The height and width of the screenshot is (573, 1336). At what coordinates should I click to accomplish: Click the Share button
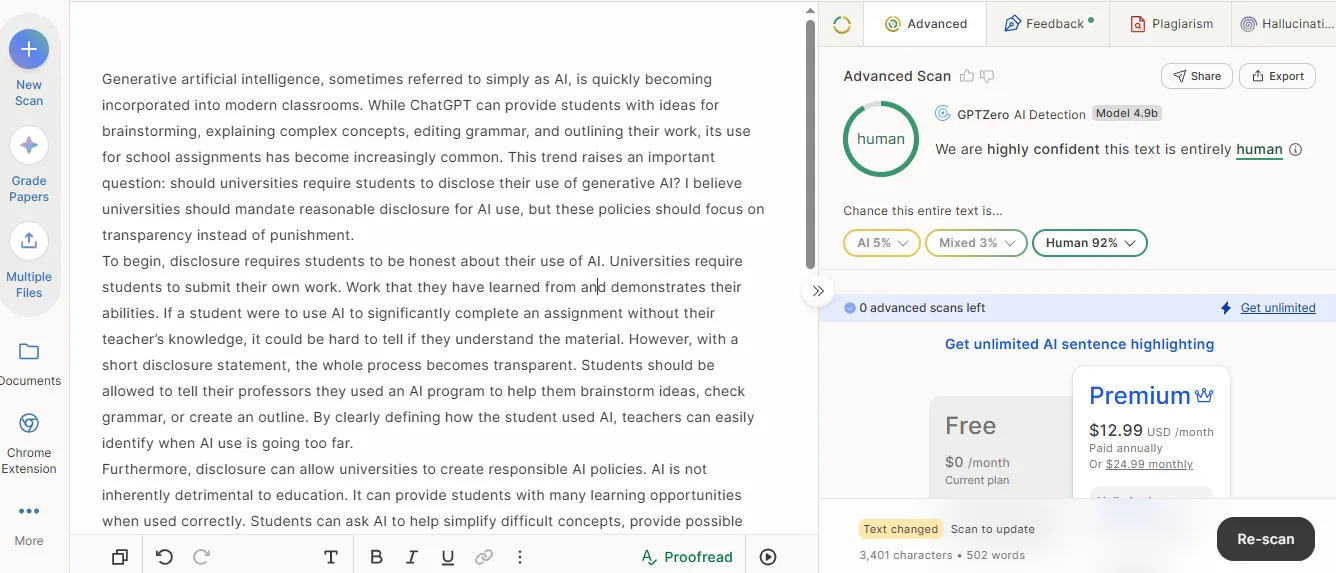1196,76
